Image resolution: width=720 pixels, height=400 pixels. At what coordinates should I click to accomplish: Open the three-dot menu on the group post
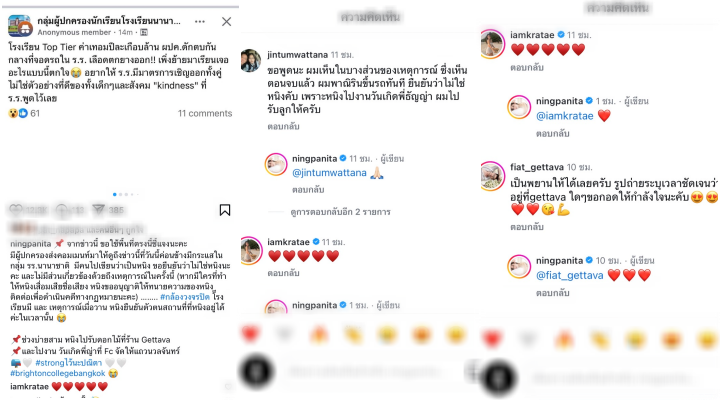click(x=200, y=22)
